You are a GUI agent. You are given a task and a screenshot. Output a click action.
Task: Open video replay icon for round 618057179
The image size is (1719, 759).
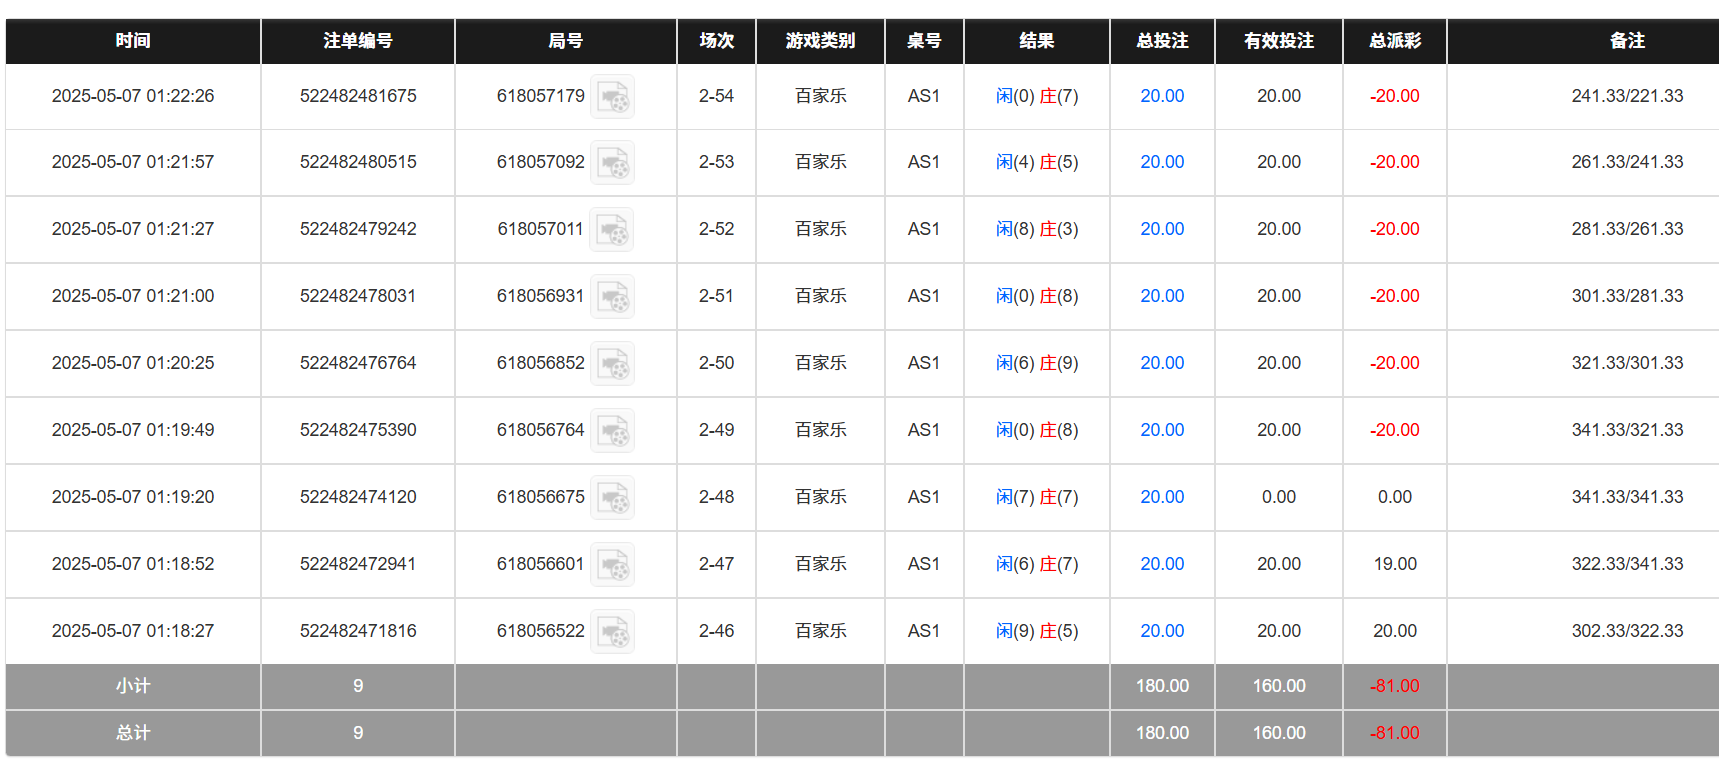pyautogui.click(x=612, y=97)
